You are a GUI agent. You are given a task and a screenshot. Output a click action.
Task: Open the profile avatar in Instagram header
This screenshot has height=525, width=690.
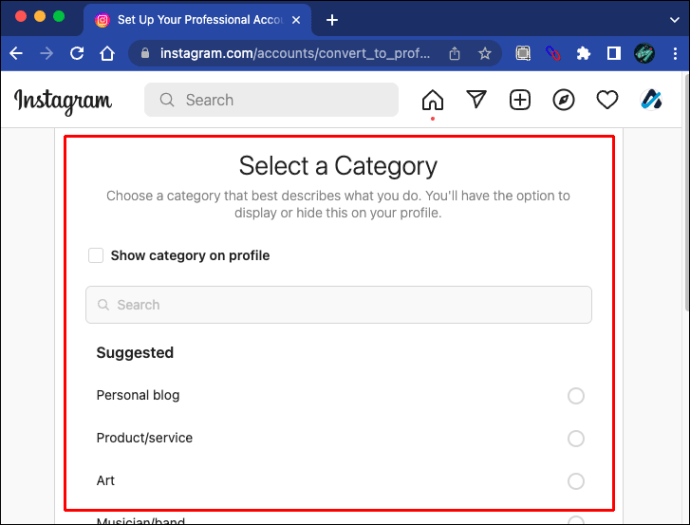click(x=652, y=100)
